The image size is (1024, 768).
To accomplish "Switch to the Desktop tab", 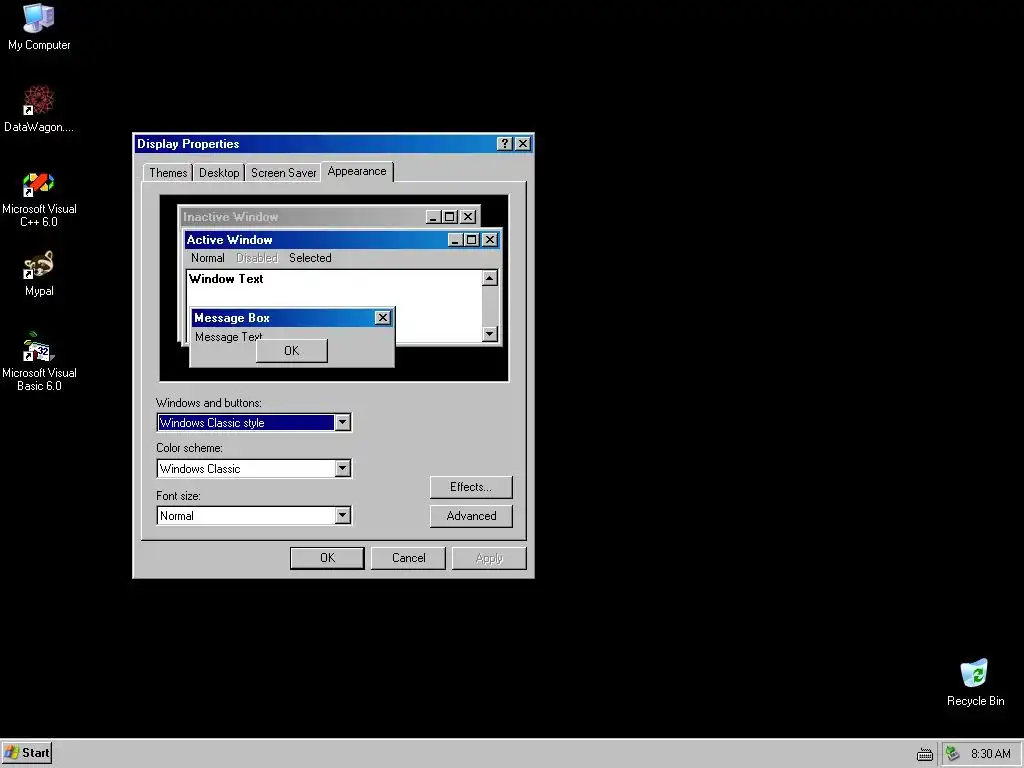I will click(x=219, y=172).
